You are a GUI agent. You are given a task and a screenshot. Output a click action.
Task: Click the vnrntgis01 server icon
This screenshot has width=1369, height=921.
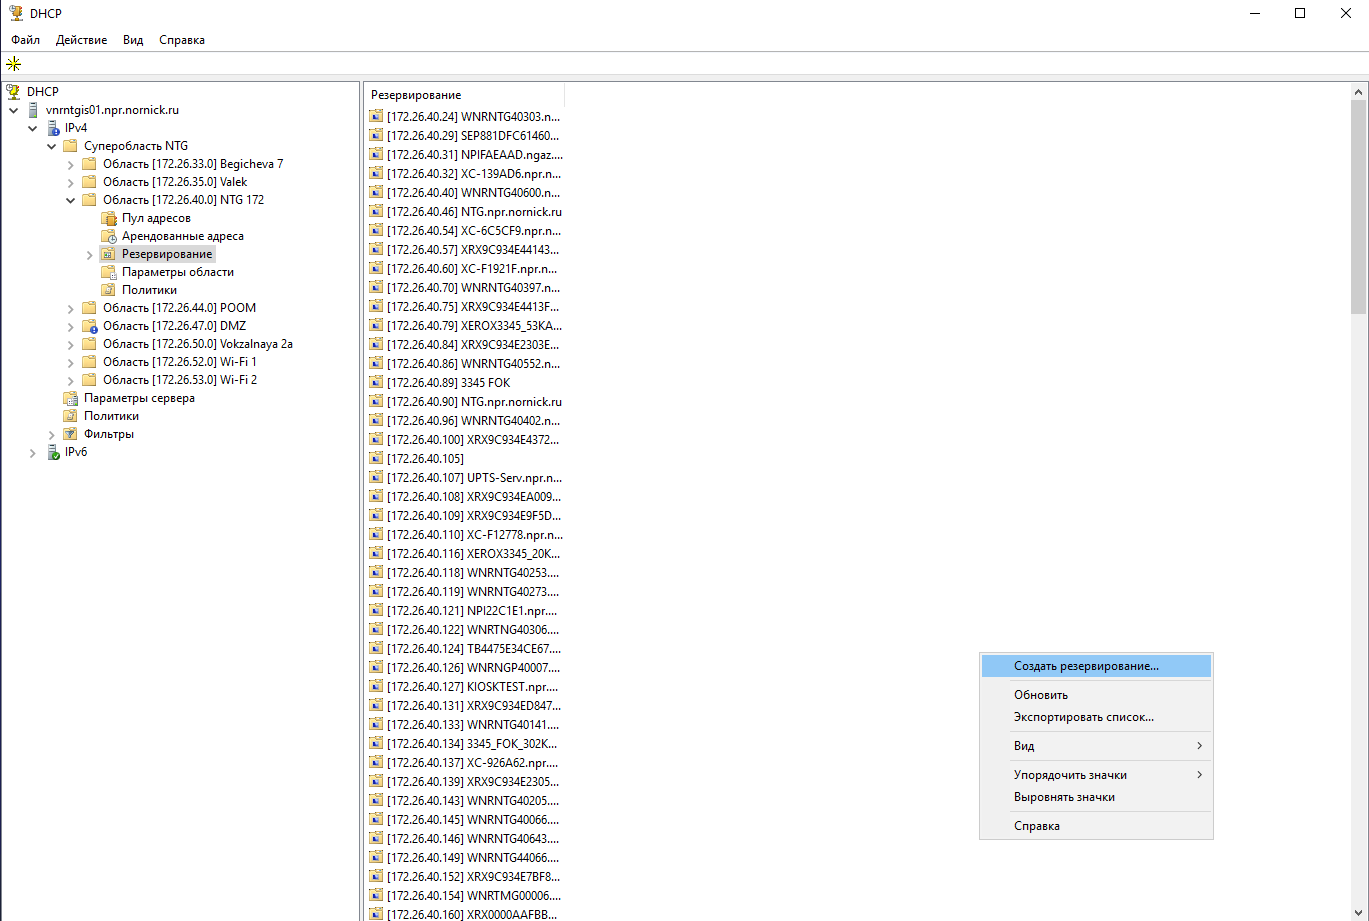coord(33,110)
